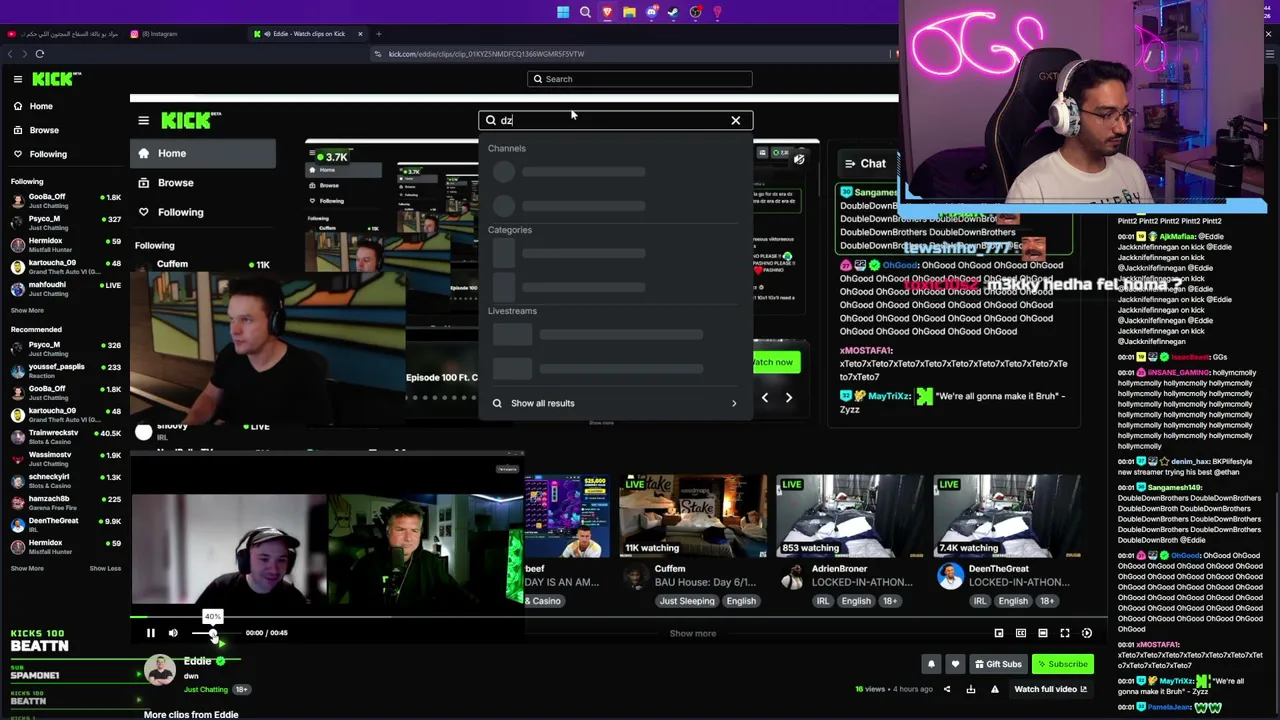The height and width of the screenshot is (720, 1280).
Task: Open Watch full video link
Action: (x=1051, y=689)
